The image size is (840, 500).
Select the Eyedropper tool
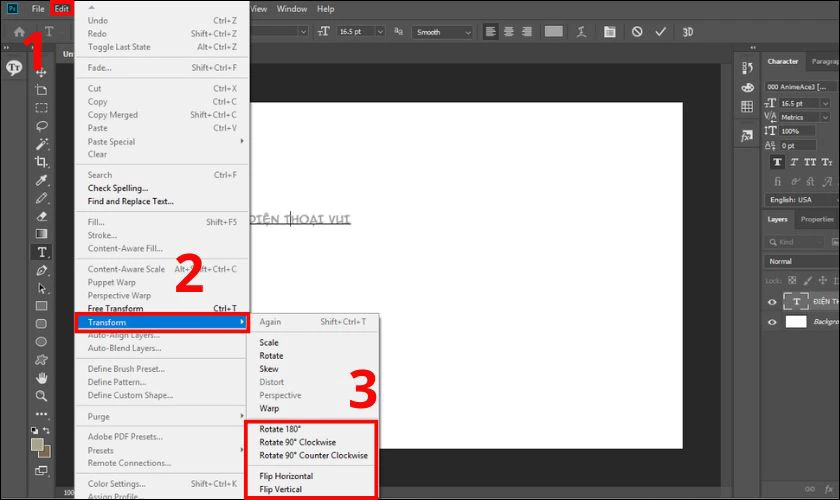(41, 180)
